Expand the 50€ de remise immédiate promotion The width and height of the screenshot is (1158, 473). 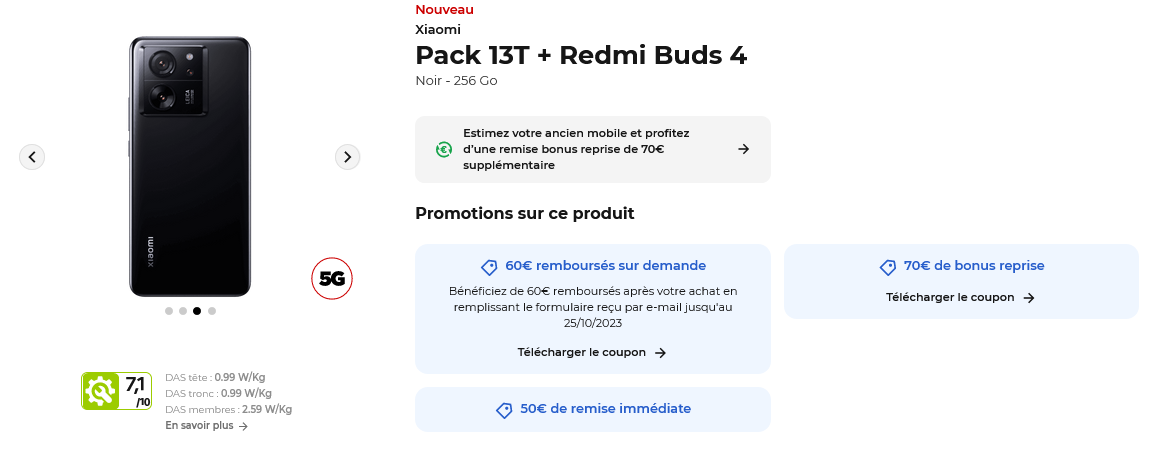click(x=605, y=409)
